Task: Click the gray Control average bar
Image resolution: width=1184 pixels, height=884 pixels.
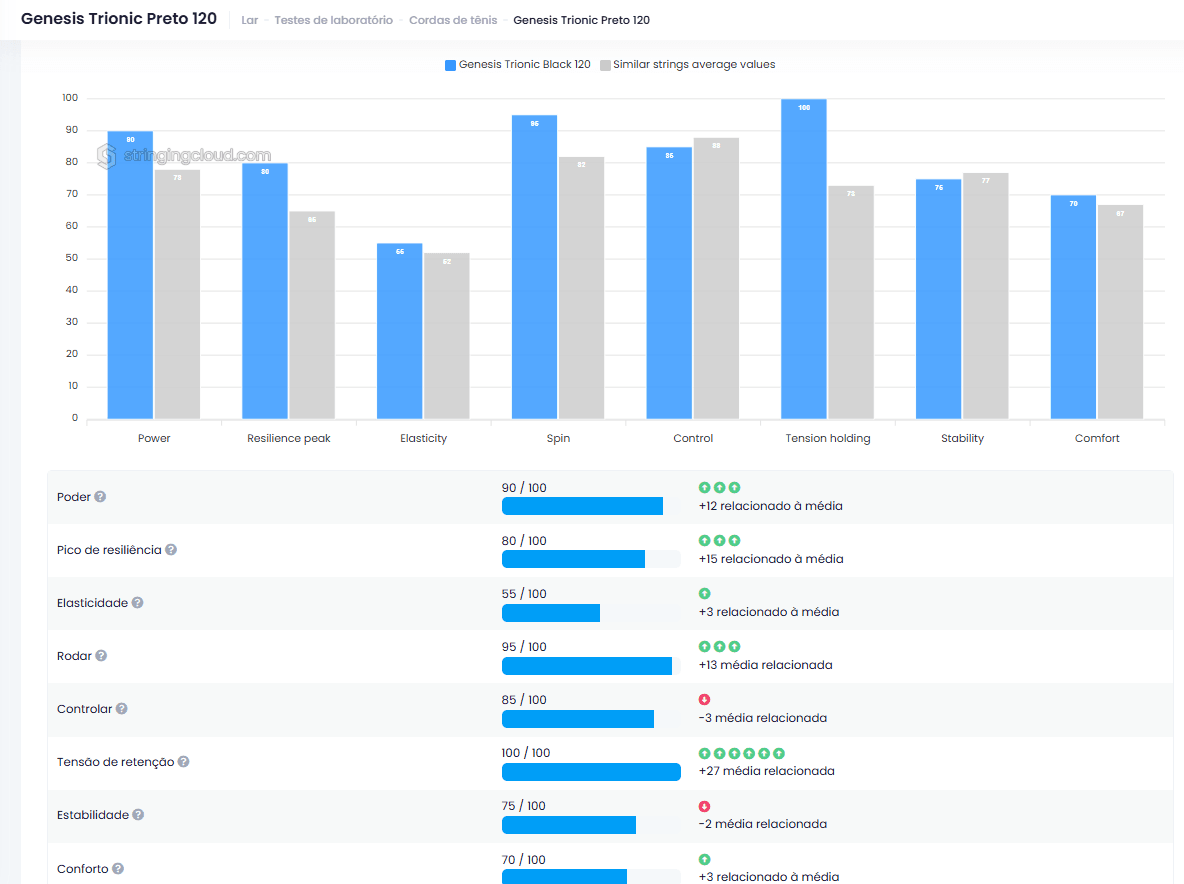Action: click(716, 279)
